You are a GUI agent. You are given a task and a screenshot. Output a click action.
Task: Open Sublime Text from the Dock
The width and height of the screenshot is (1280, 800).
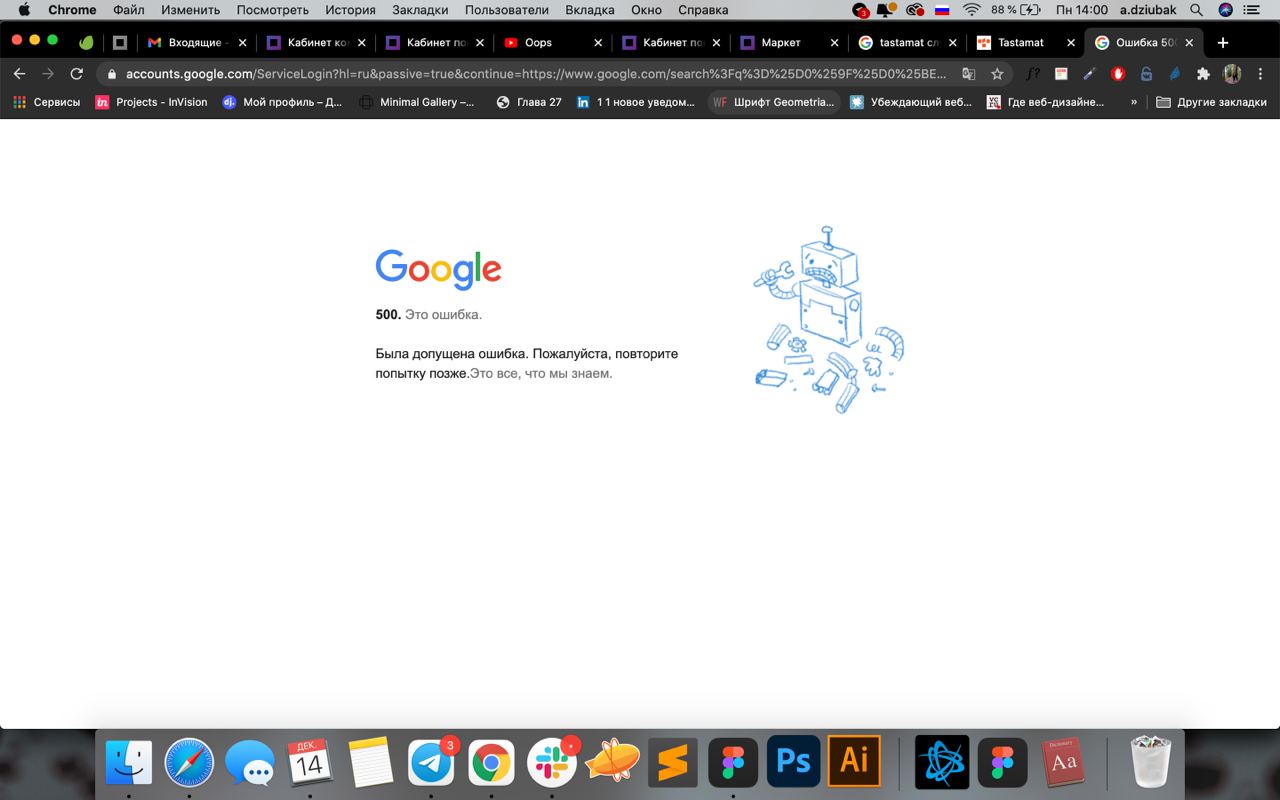pos(672,764)
